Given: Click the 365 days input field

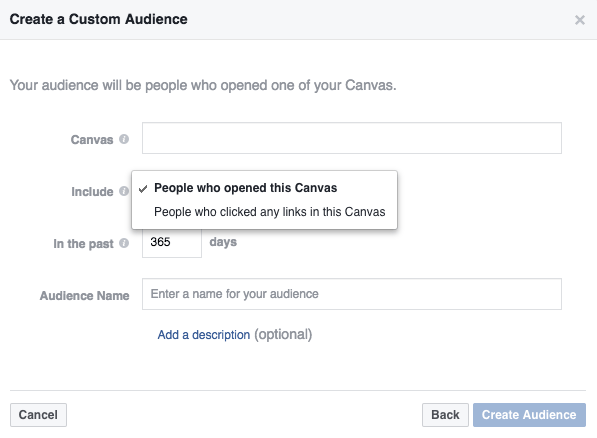Looking at the screenshot, I should pos(172,242).
